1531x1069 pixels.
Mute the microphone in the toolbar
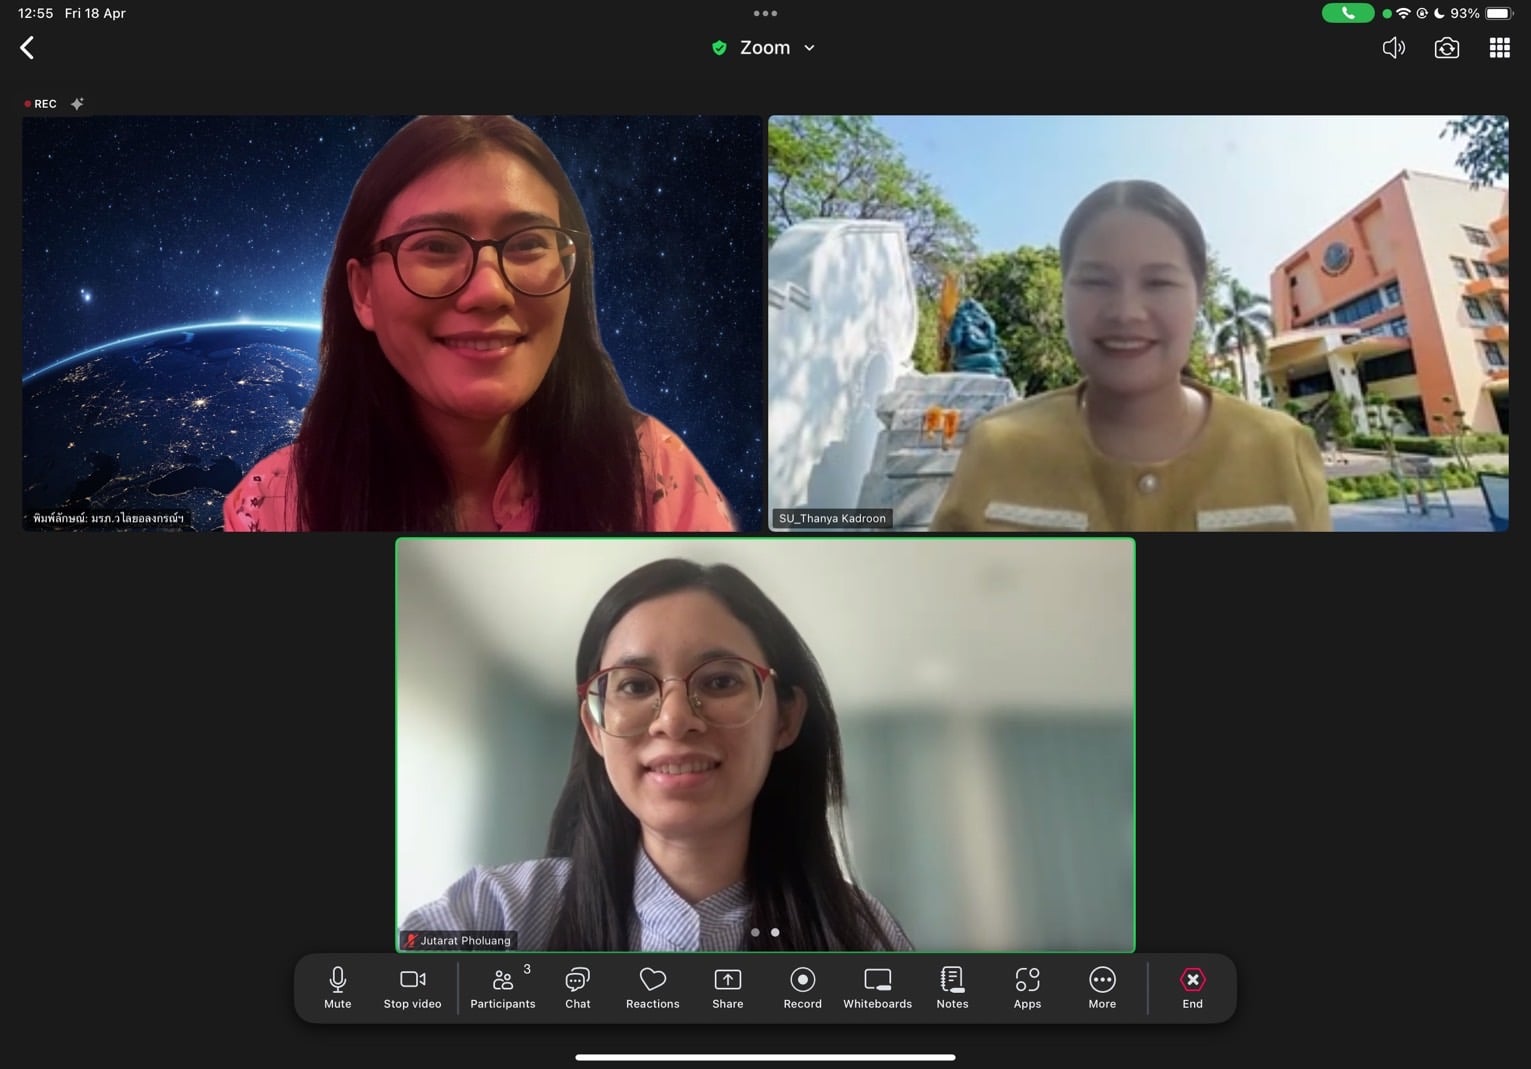tap(337, 987)
